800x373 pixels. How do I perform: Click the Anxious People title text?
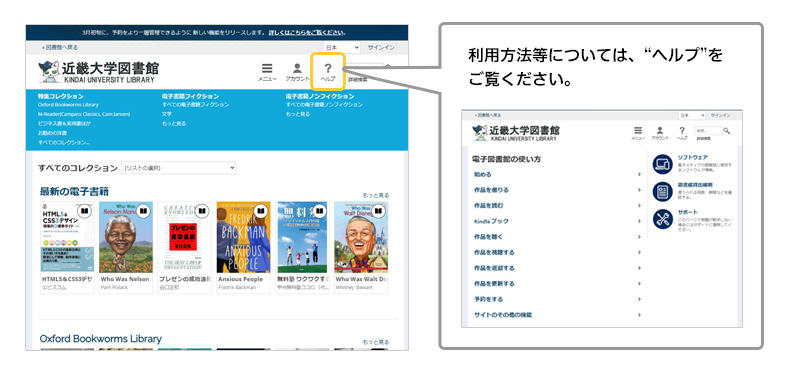(240, 280)
